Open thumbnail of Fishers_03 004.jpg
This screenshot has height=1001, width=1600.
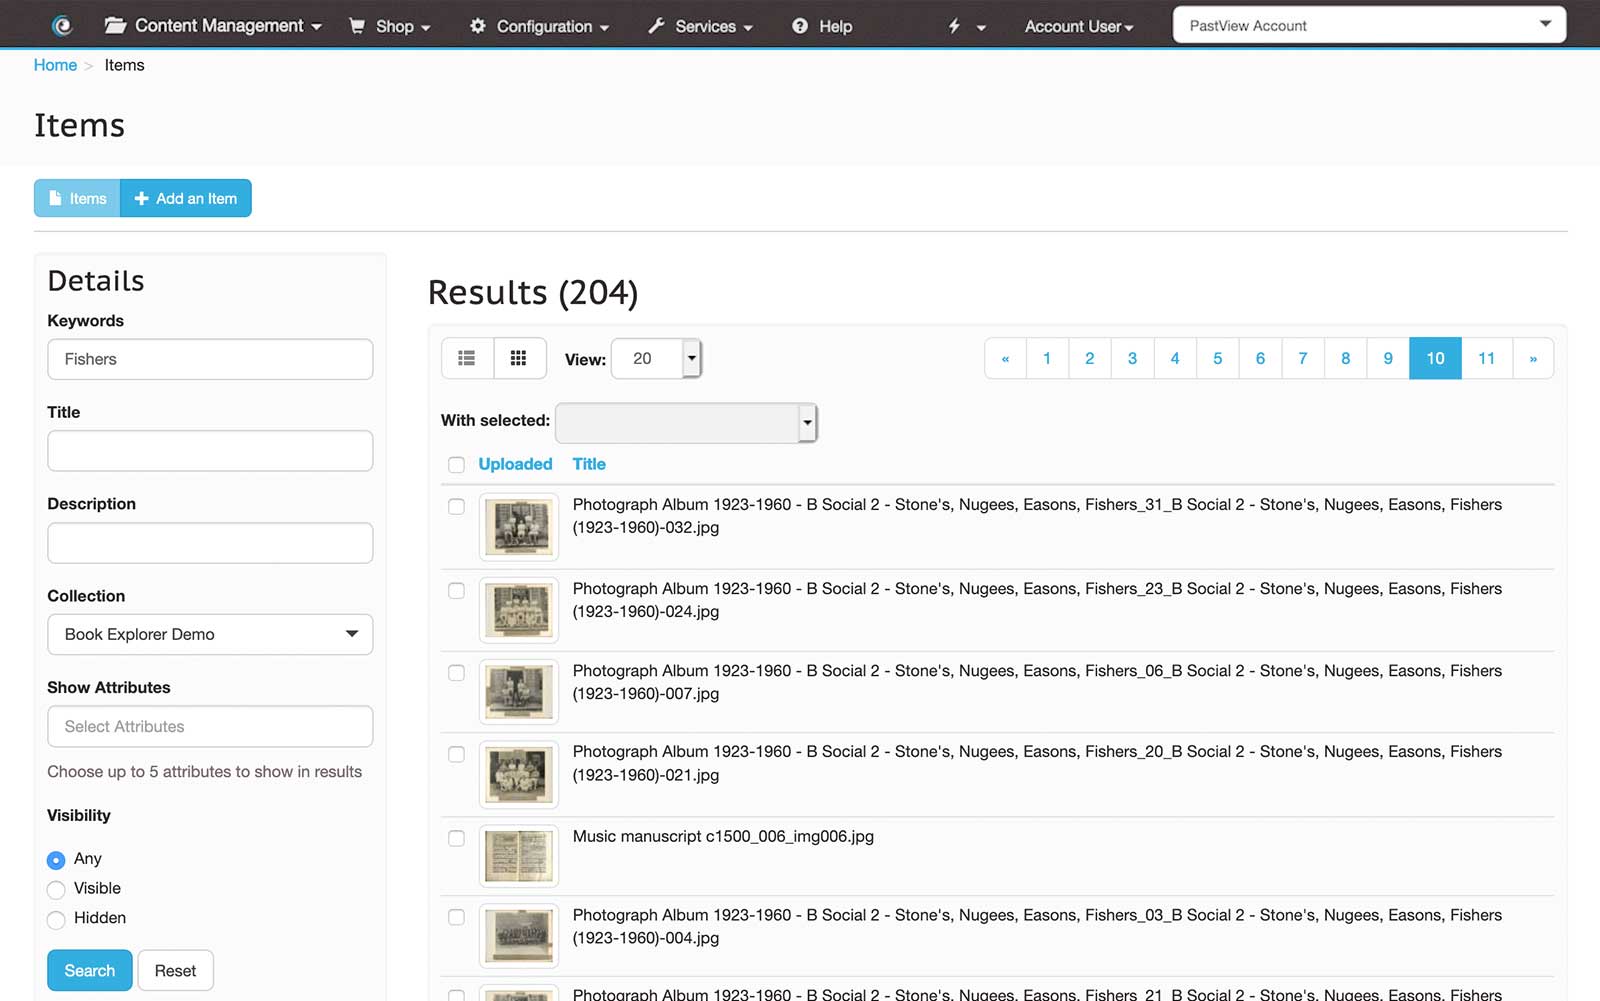coord(518,935)
